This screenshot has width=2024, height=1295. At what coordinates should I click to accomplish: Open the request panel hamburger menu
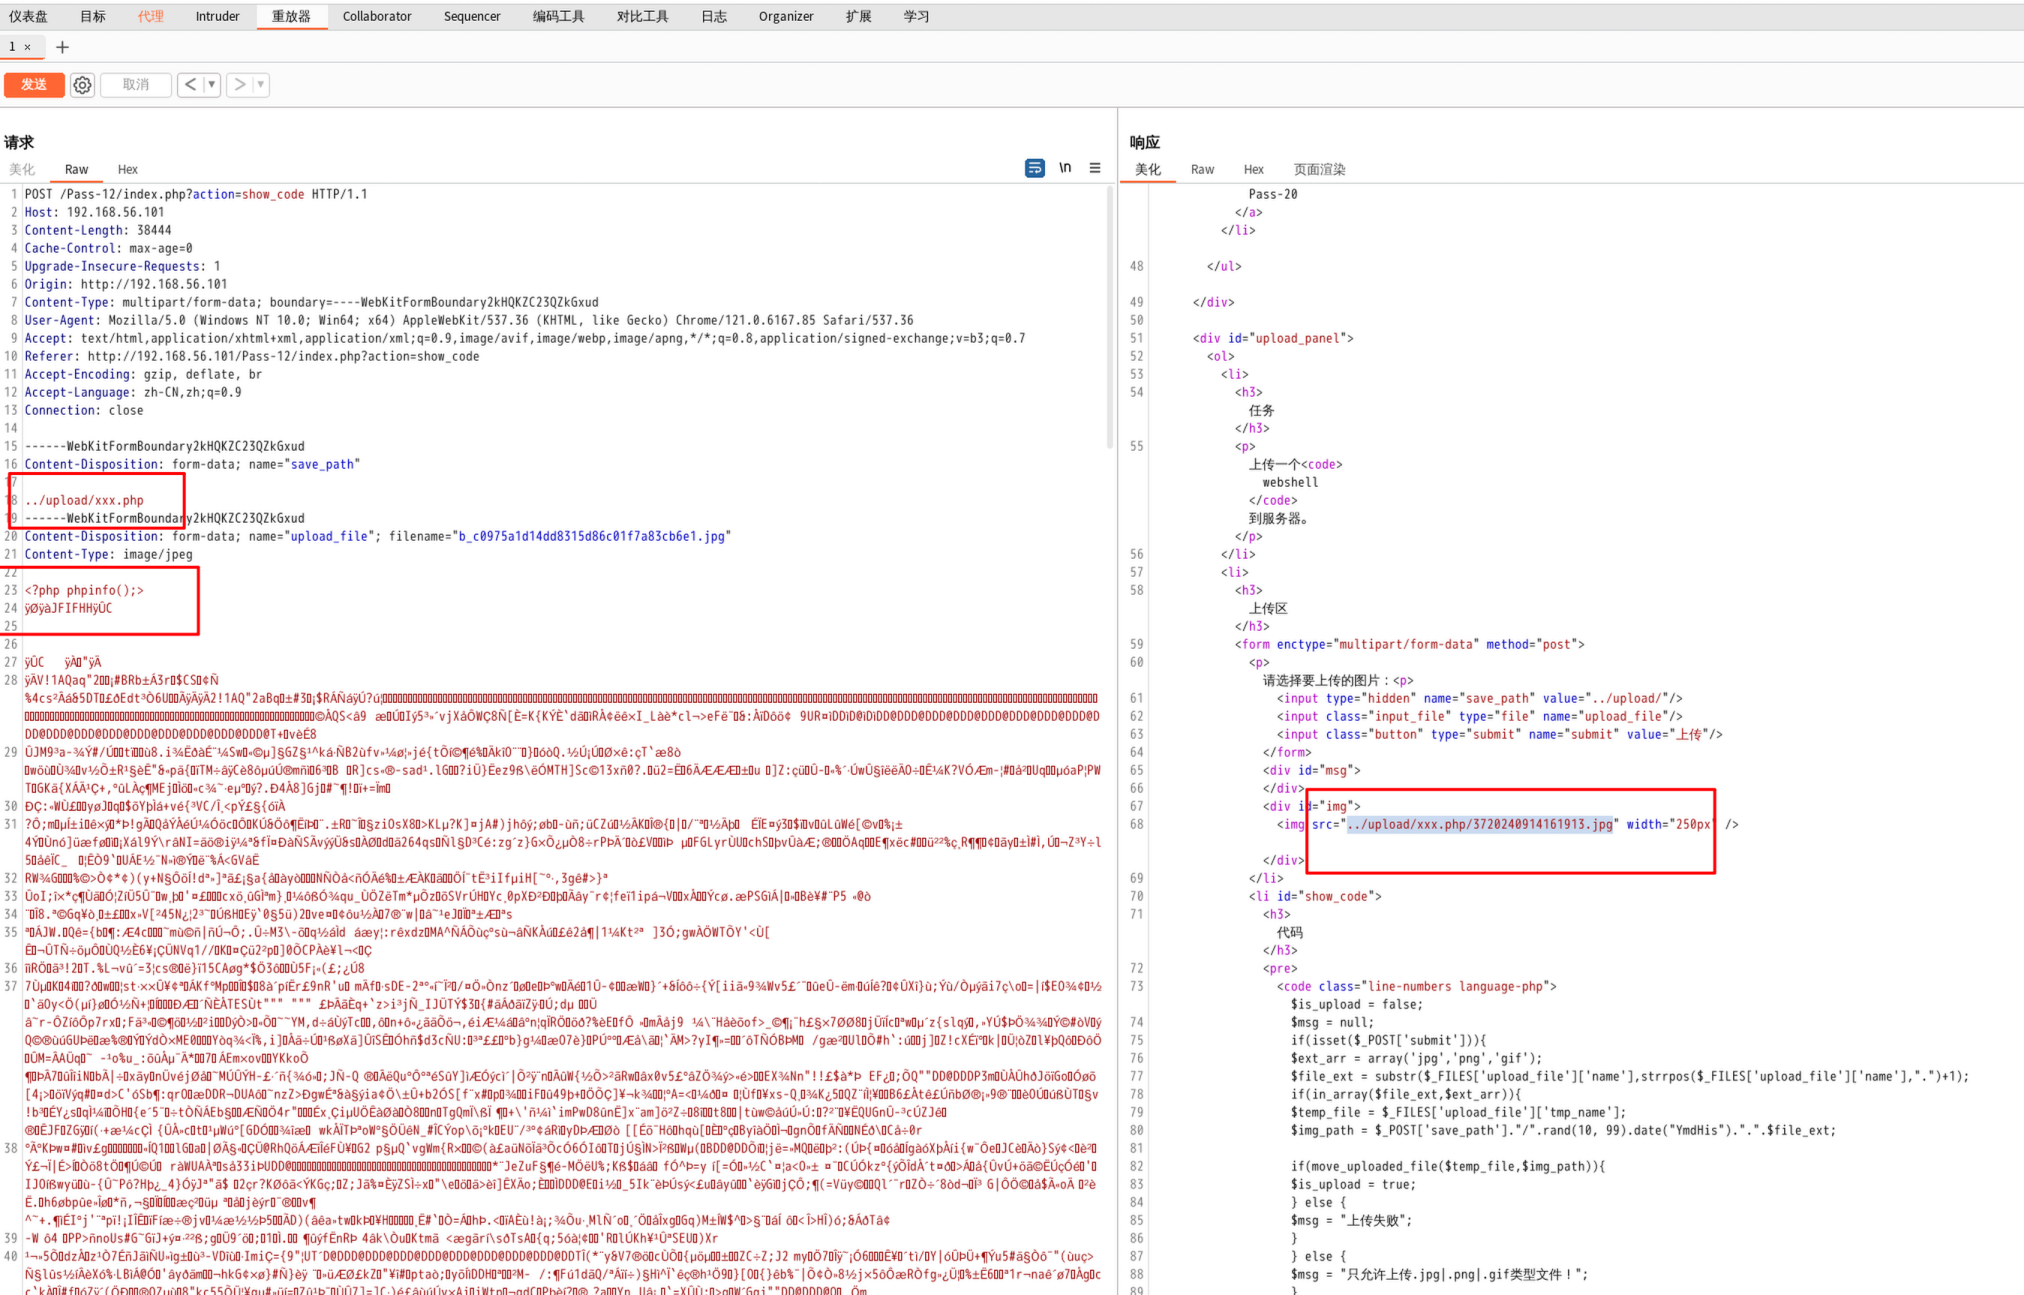(x=1095, y=168)
